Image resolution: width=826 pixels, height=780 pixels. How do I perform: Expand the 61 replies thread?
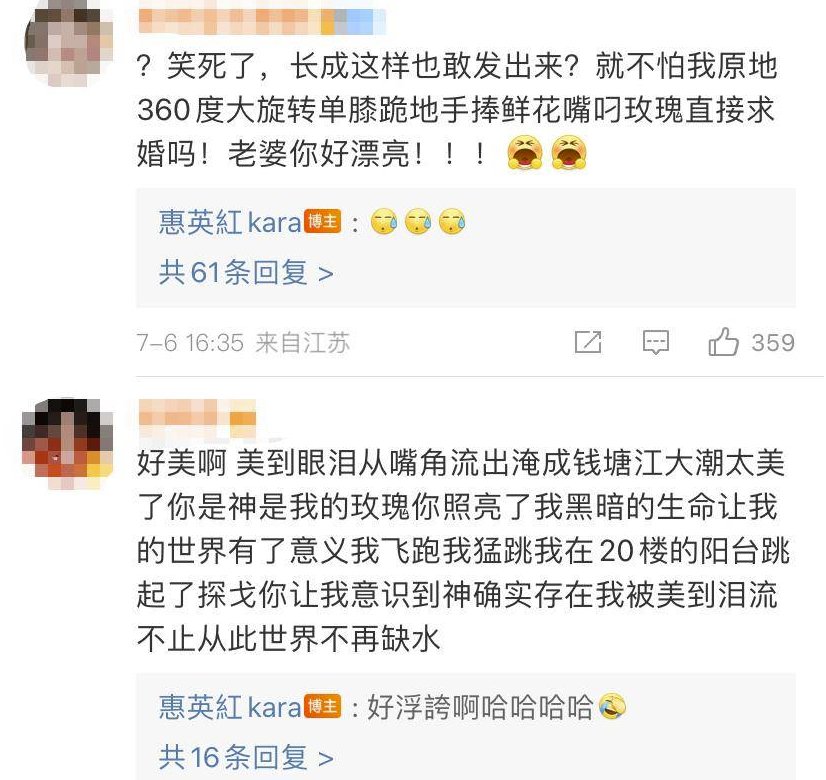click(246, 273)
